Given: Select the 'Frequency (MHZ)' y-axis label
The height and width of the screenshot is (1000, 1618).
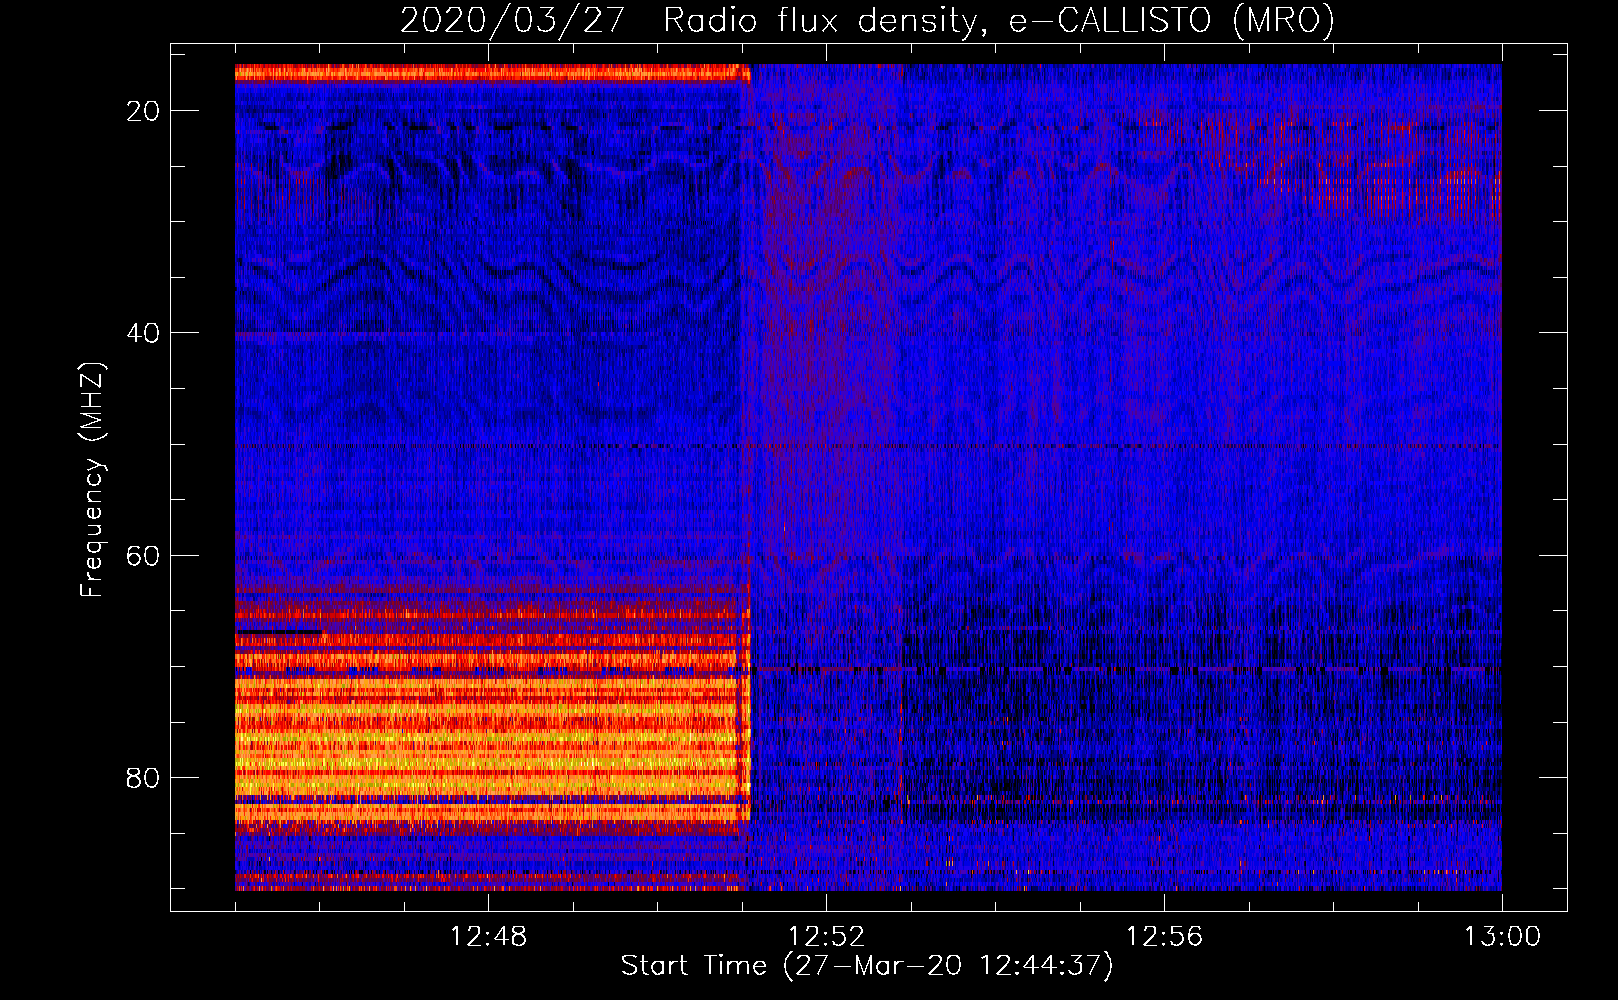Looking at the screenshot, I should [91, 480].
